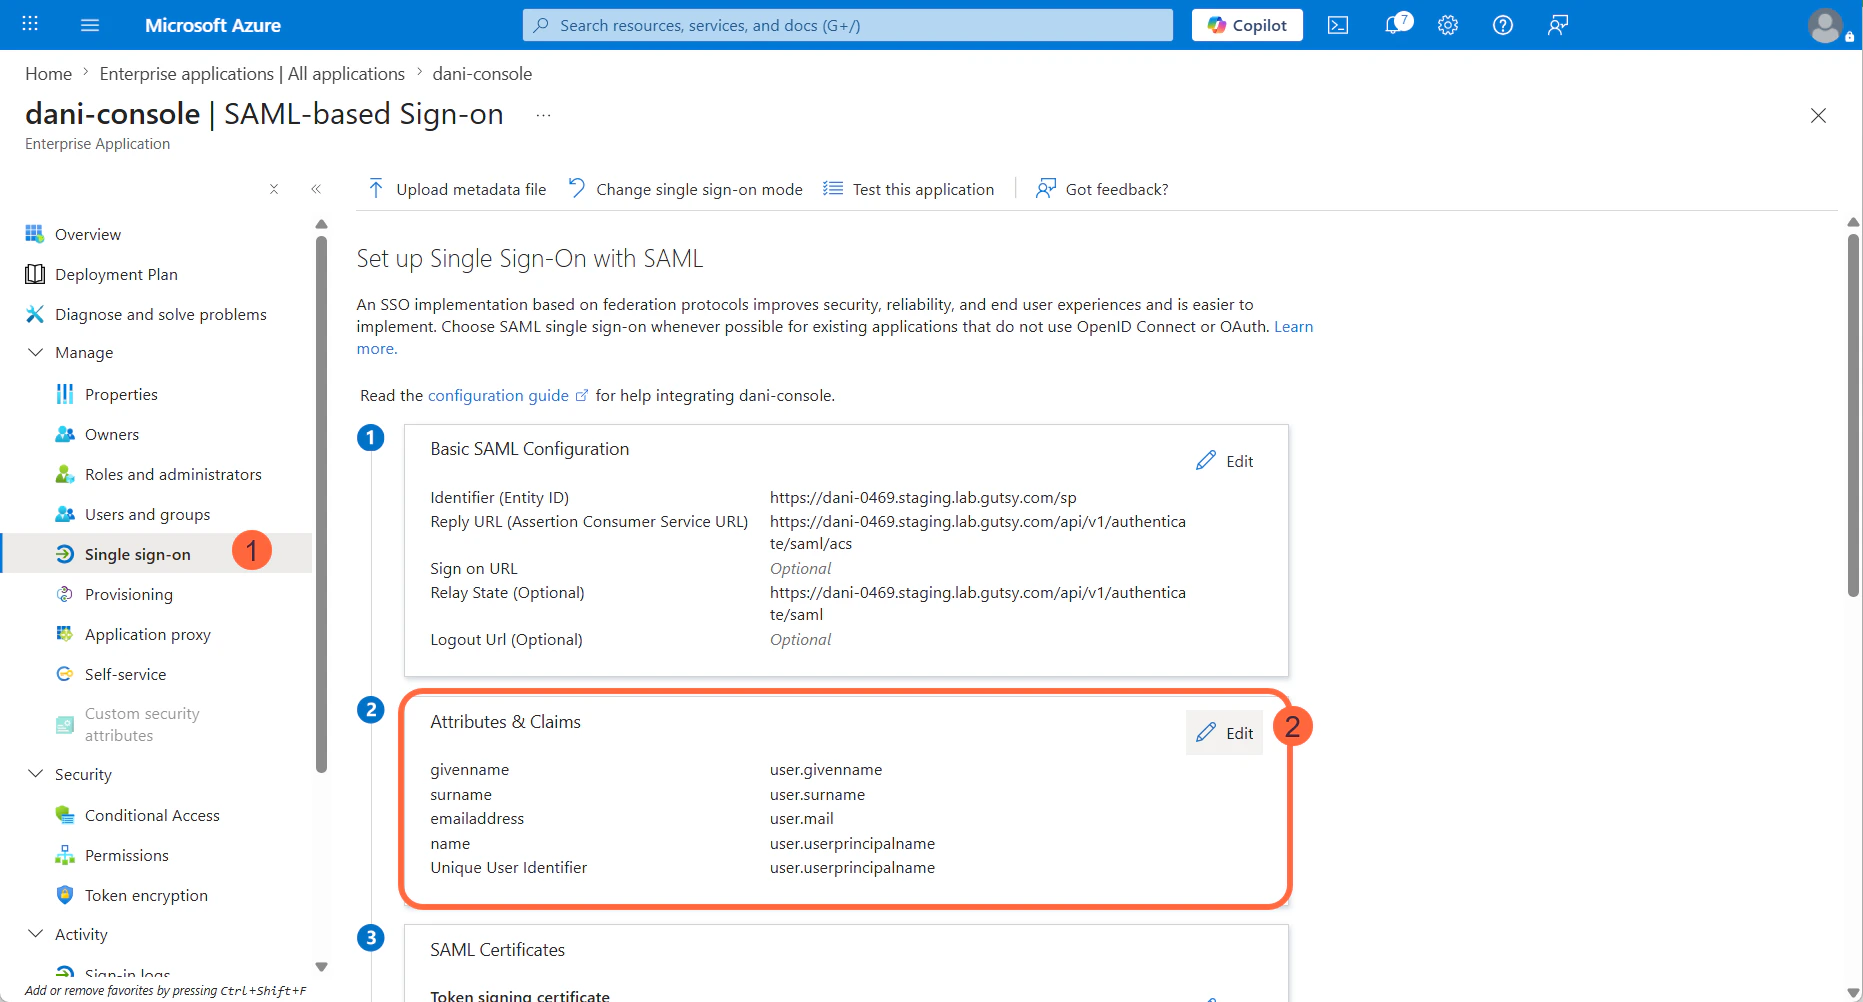
Task: Open the account avatar menu
Action: (x=1826, y=25)
